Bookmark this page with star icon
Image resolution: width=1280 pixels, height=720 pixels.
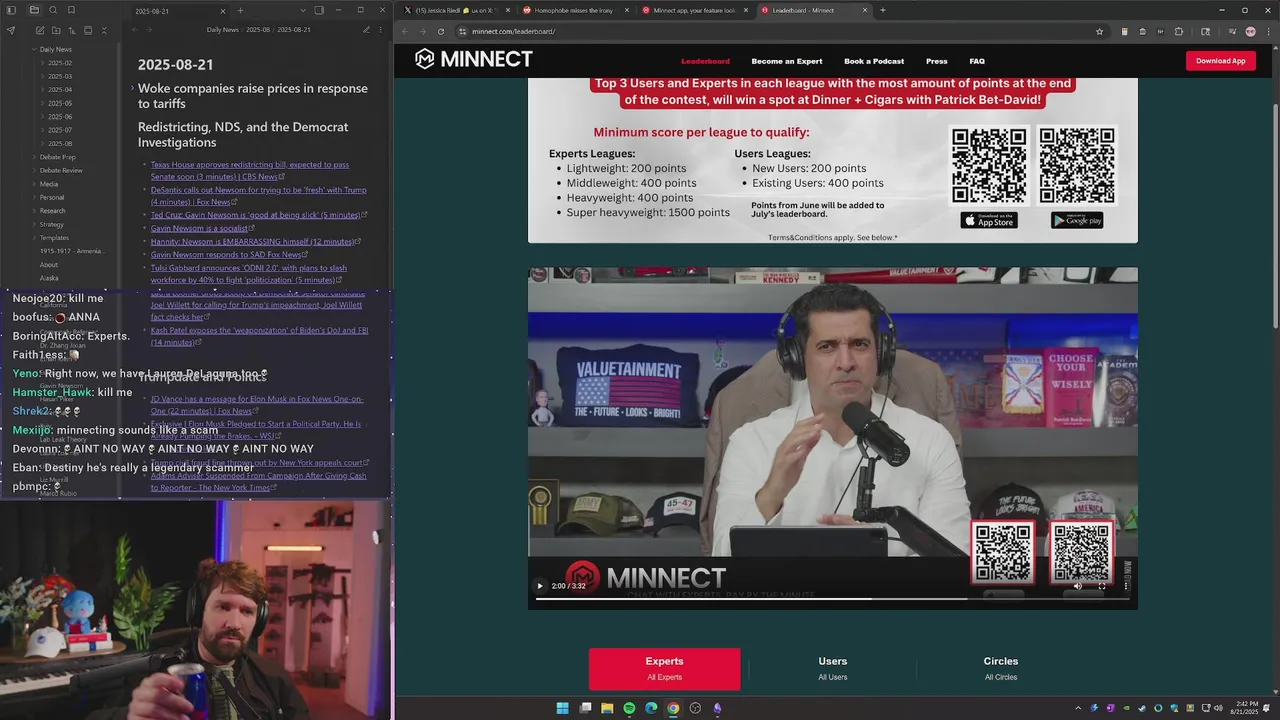(1099, 31)
